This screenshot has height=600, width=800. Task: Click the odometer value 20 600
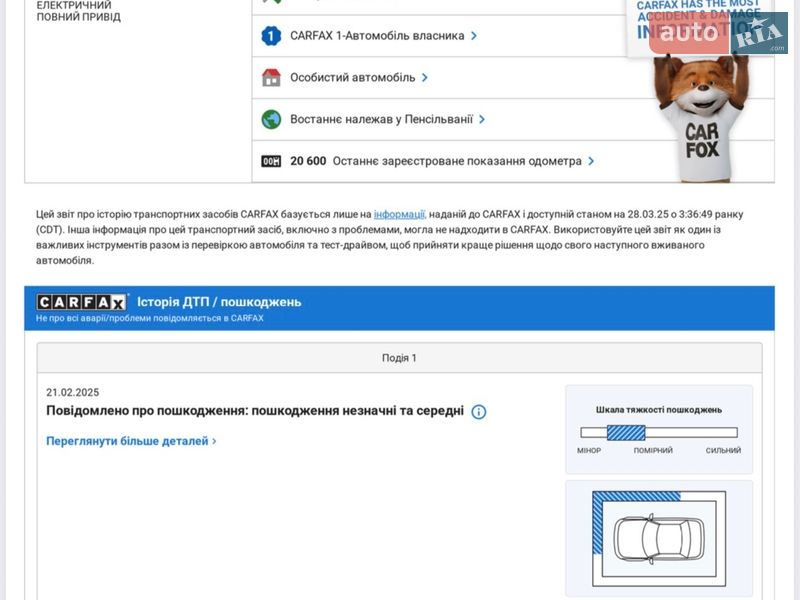tap(308, 161)
